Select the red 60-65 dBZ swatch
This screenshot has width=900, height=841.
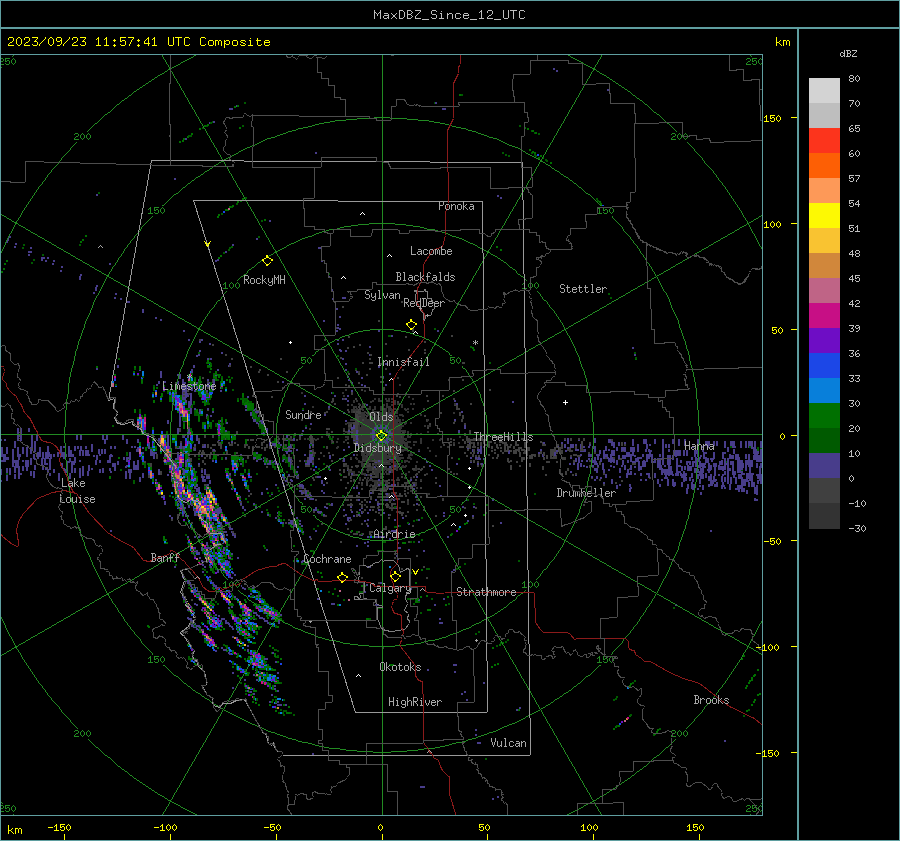click(x=824, y=141)
